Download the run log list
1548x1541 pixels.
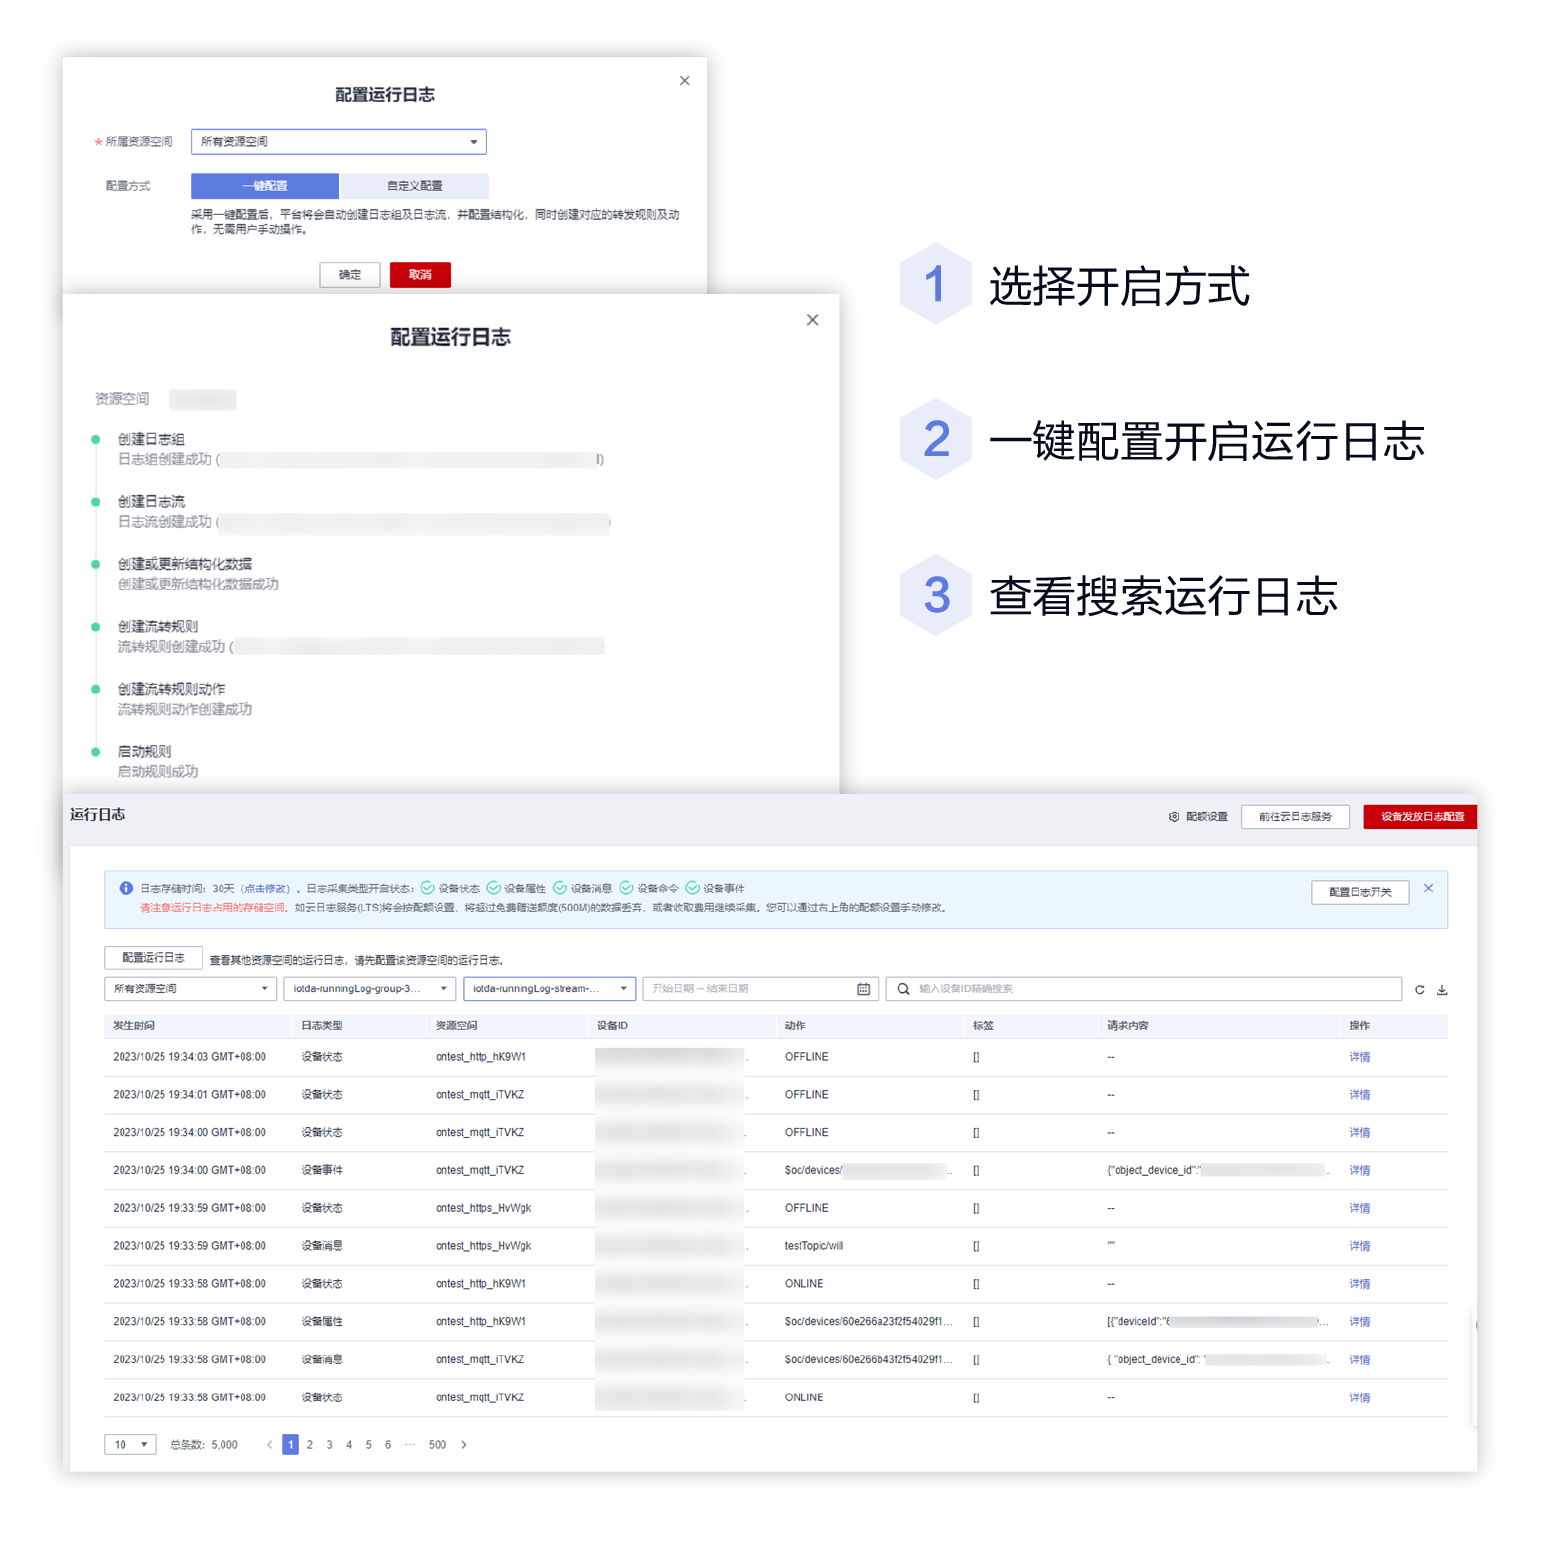[x=1442, y=990]
